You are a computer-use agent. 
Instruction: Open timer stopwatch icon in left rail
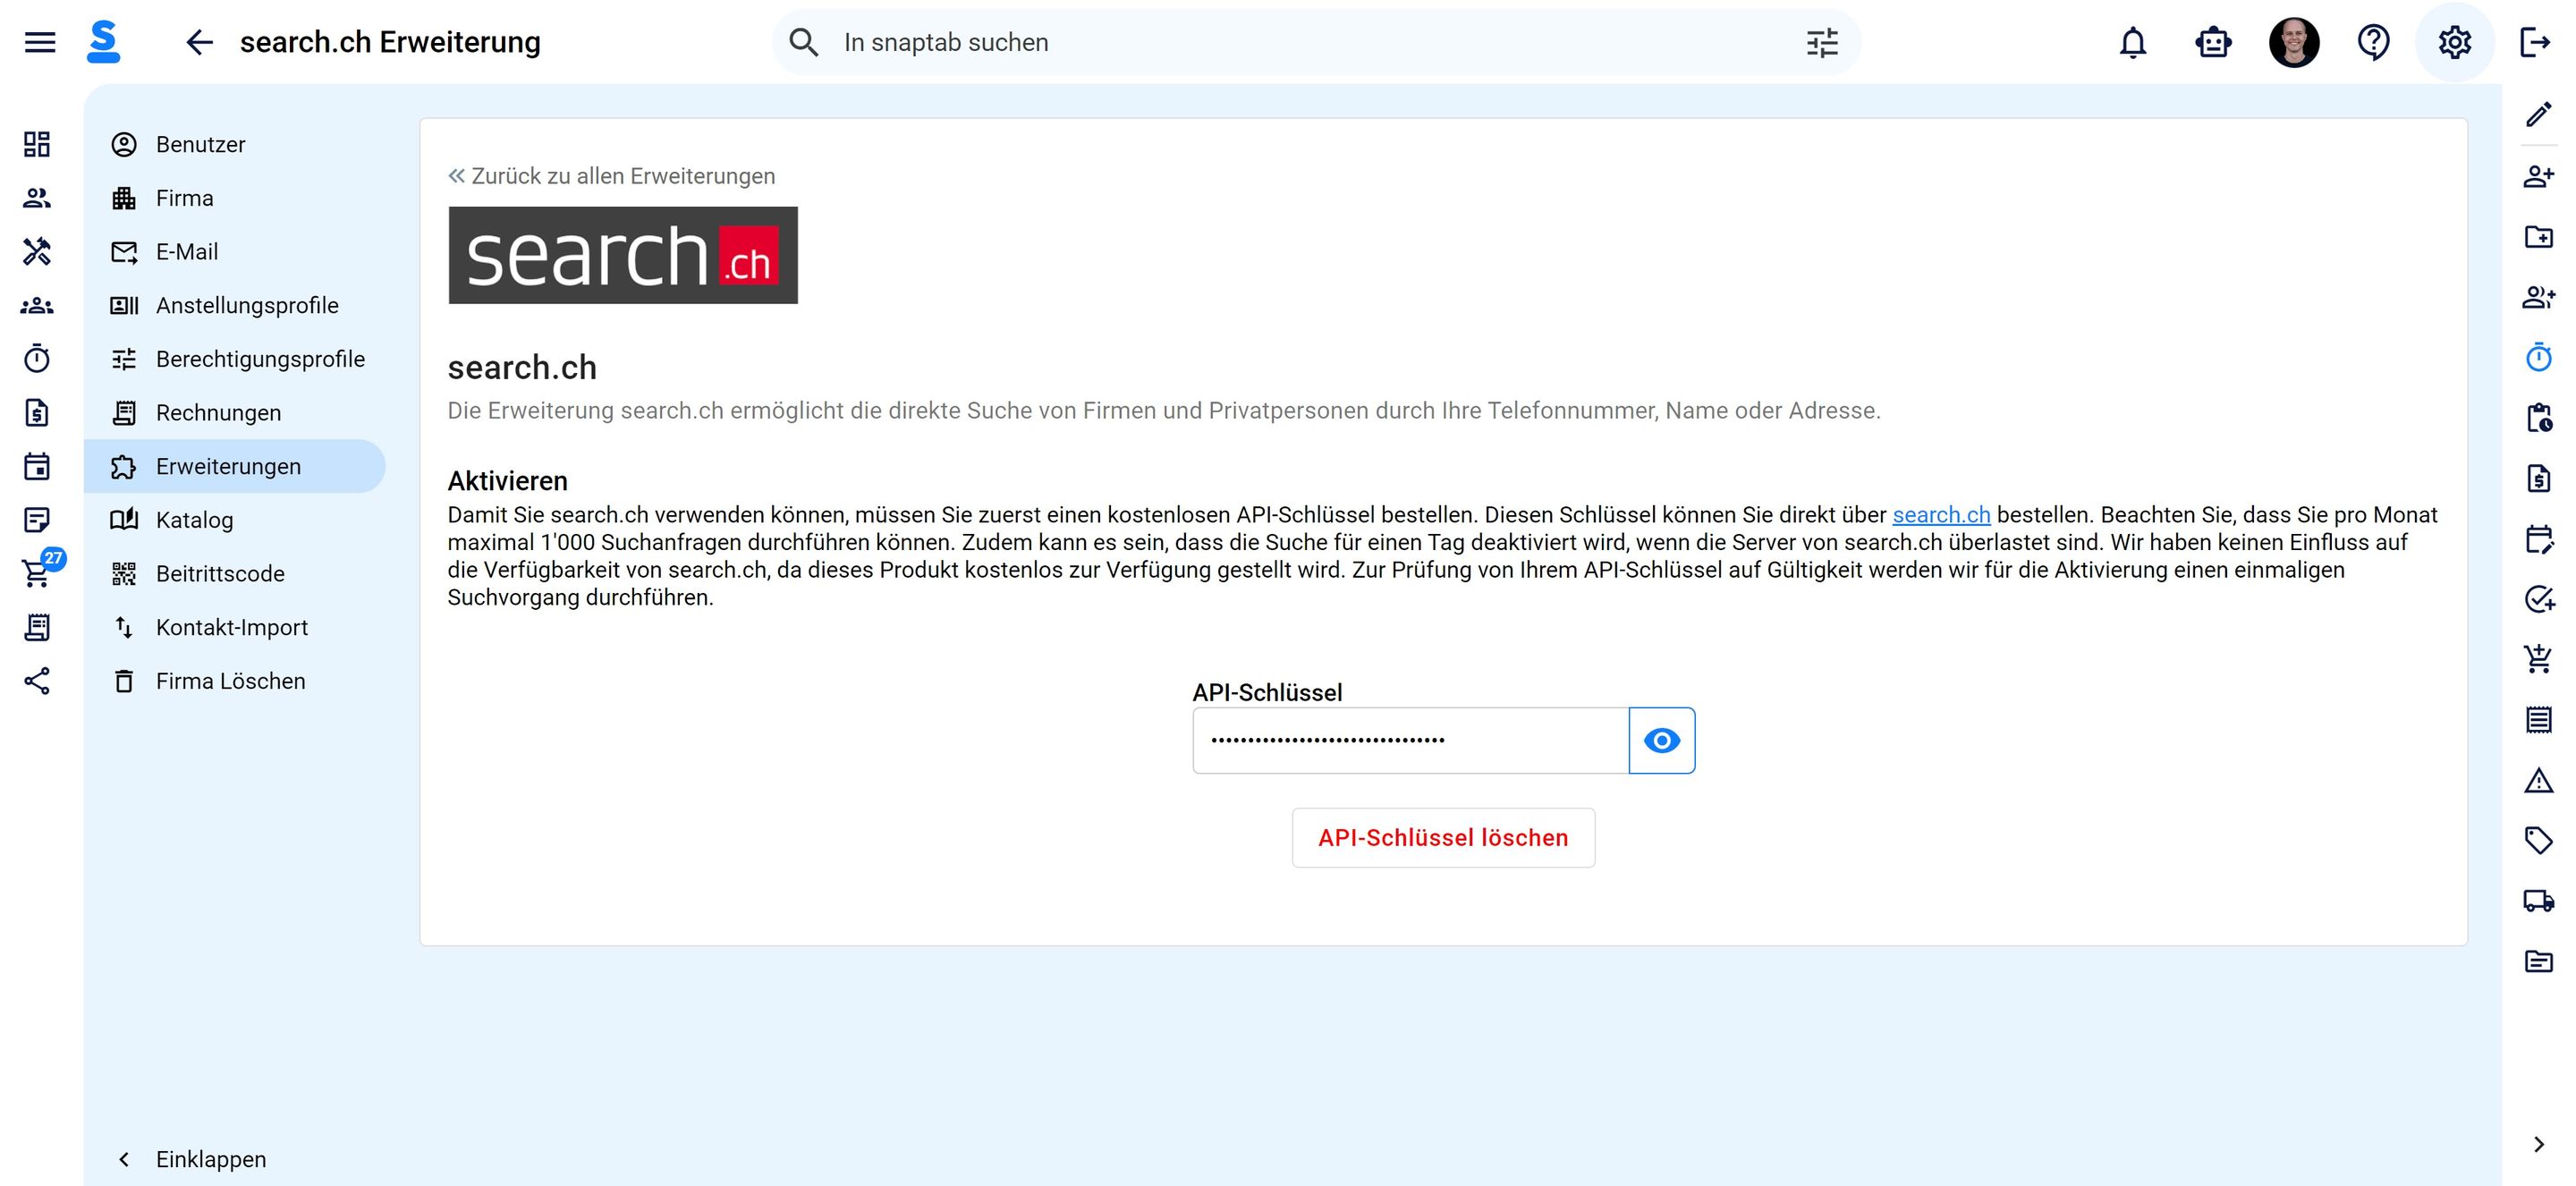tap(37, 358)
